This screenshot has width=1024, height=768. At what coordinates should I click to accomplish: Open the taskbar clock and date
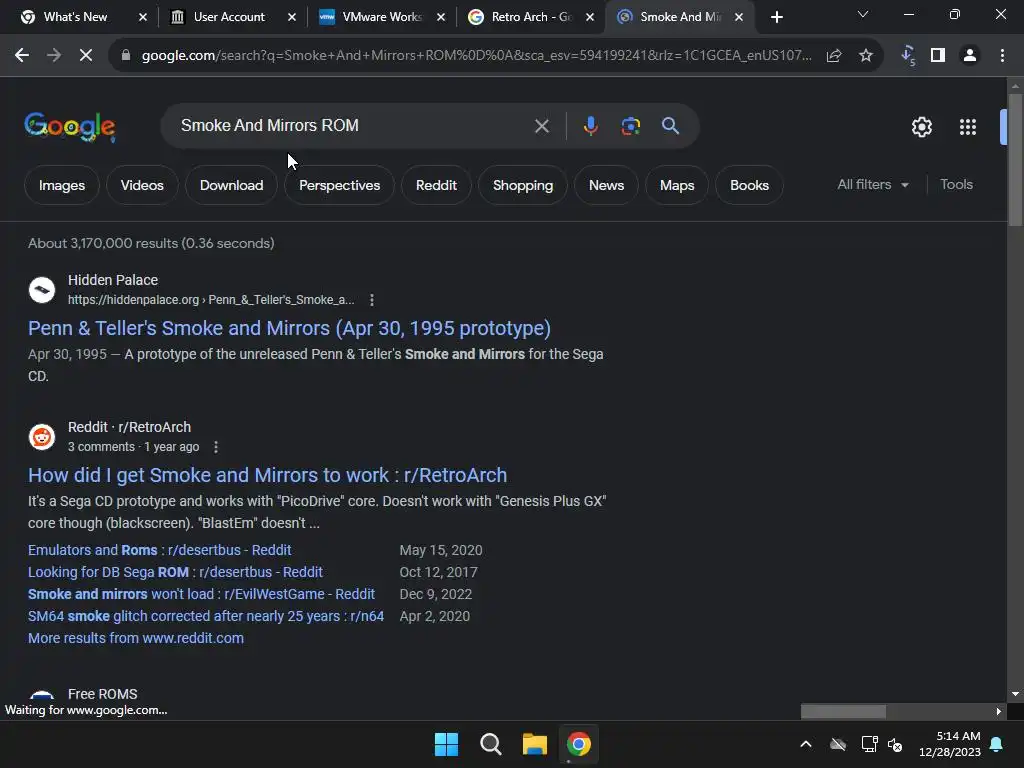pos(950,744)
